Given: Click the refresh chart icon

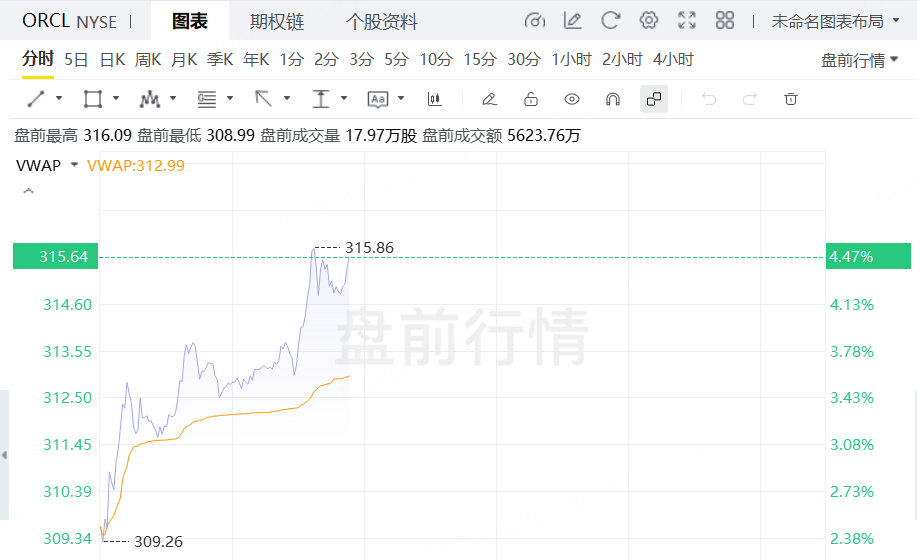Looking at the screenshot, I should tap(611, 21).
